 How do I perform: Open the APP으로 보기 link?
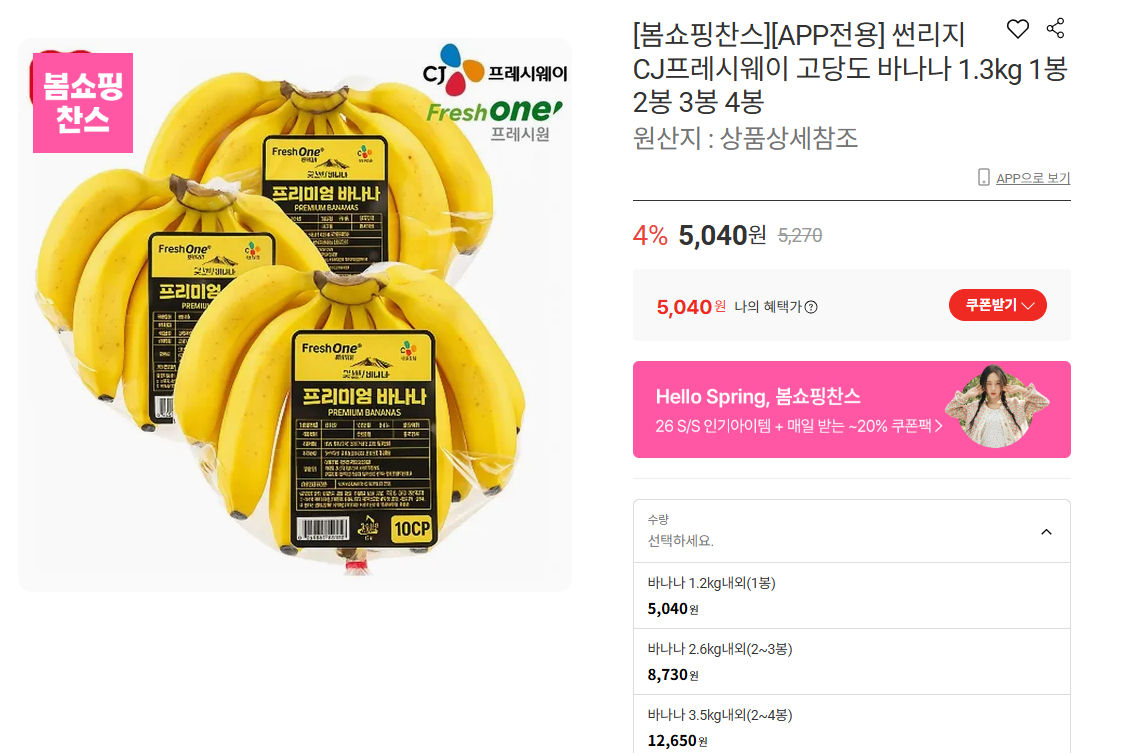[1033, 178]
